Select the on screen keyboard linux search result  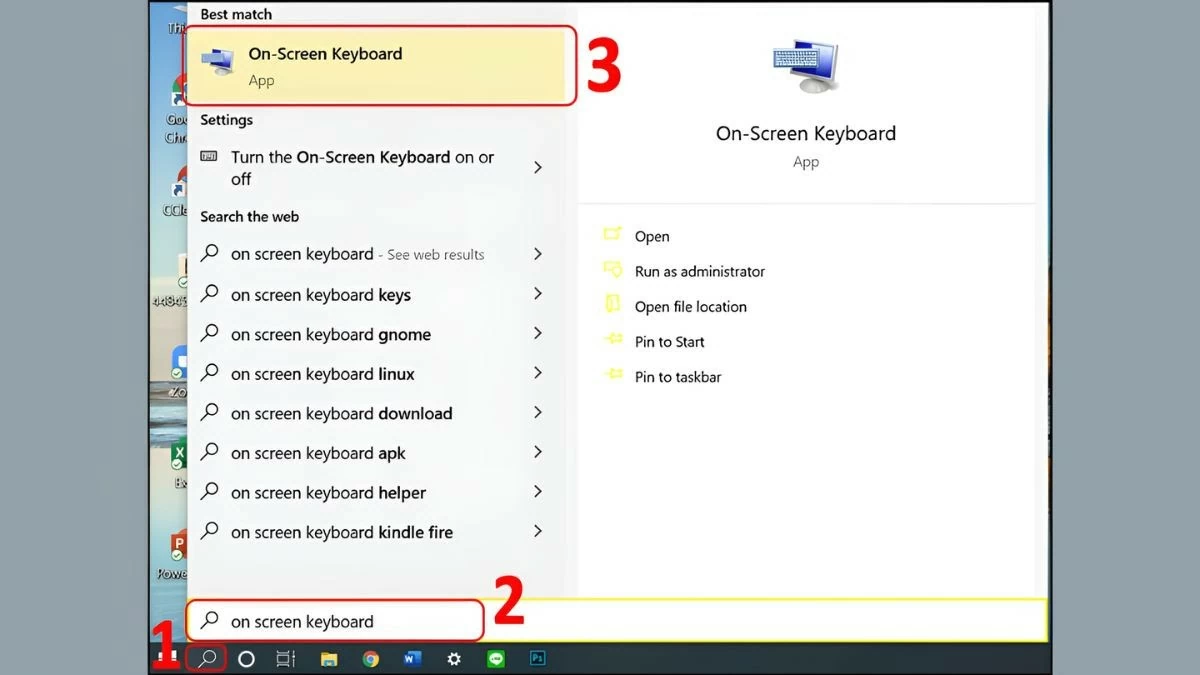click(x=322, y=373)
